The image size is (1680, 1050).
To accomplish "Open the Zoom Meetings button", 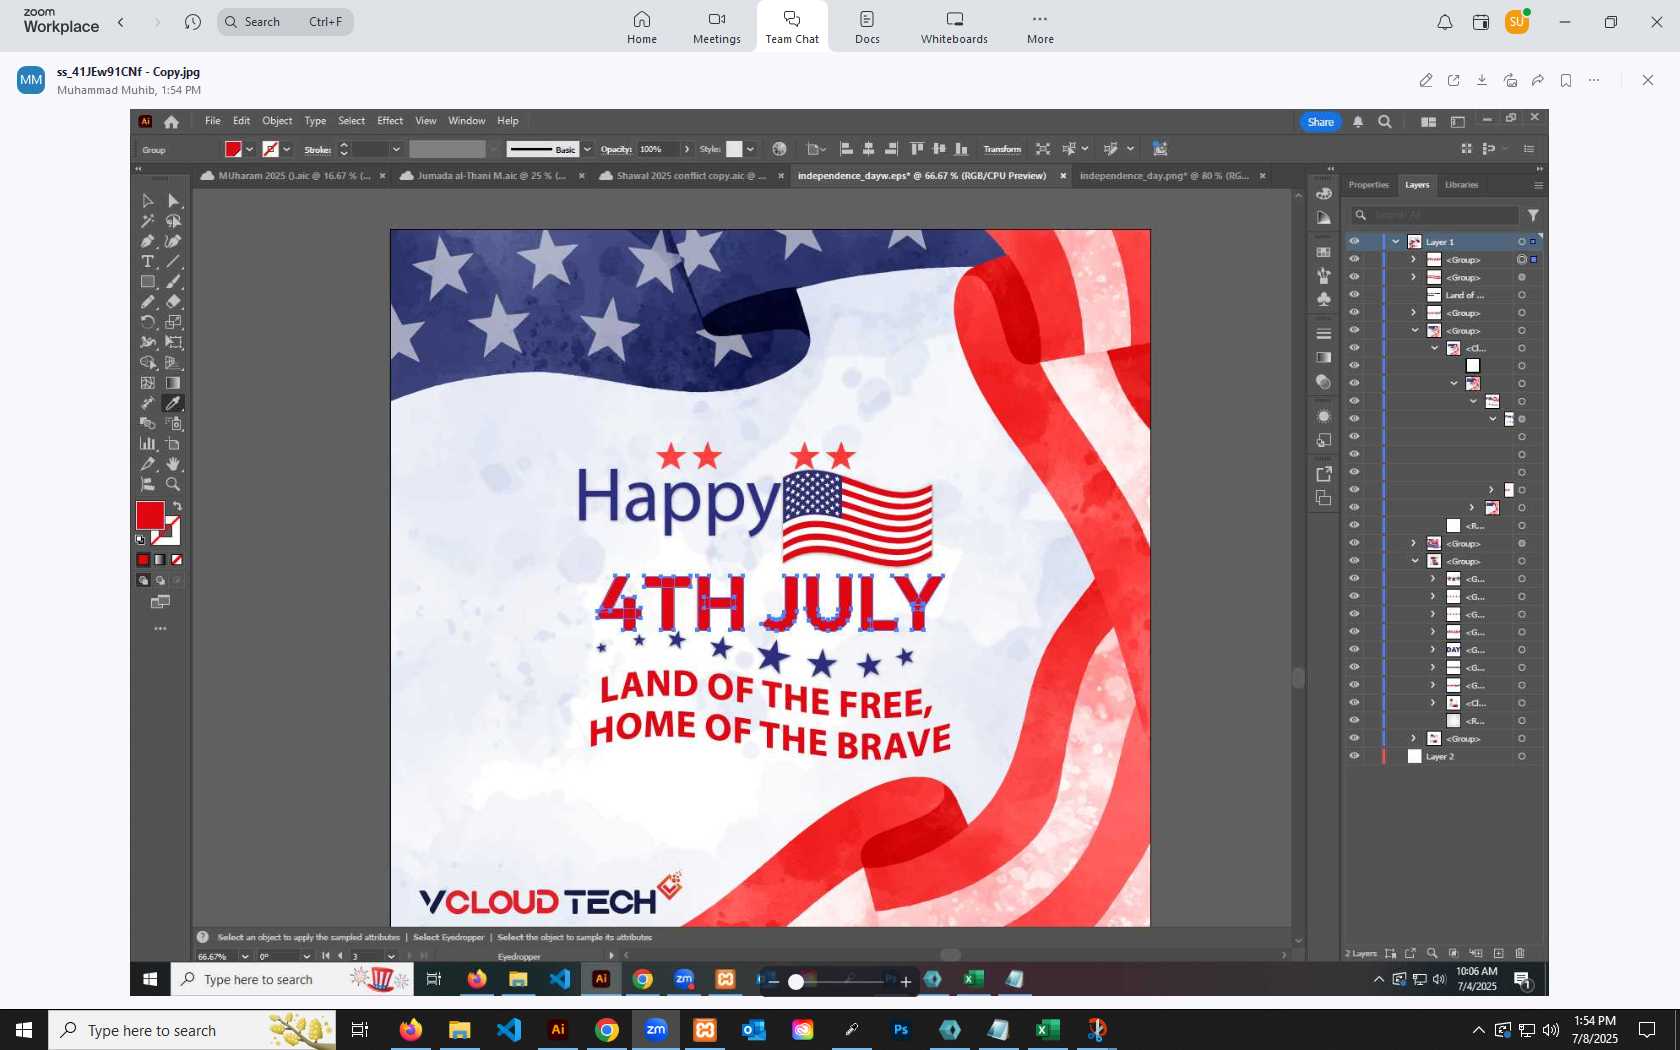I will [717, 28].
